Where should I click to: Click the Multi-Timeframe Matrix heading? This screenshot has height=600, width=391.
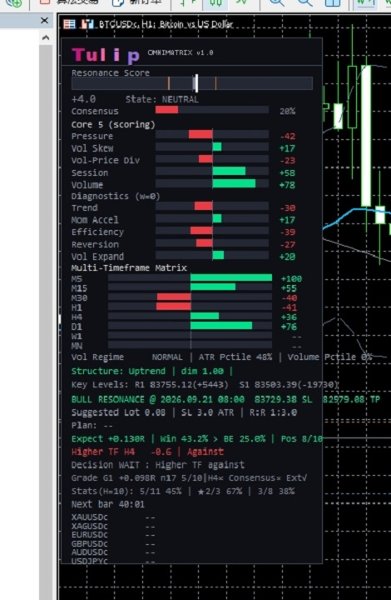click(x=129, y=267)
